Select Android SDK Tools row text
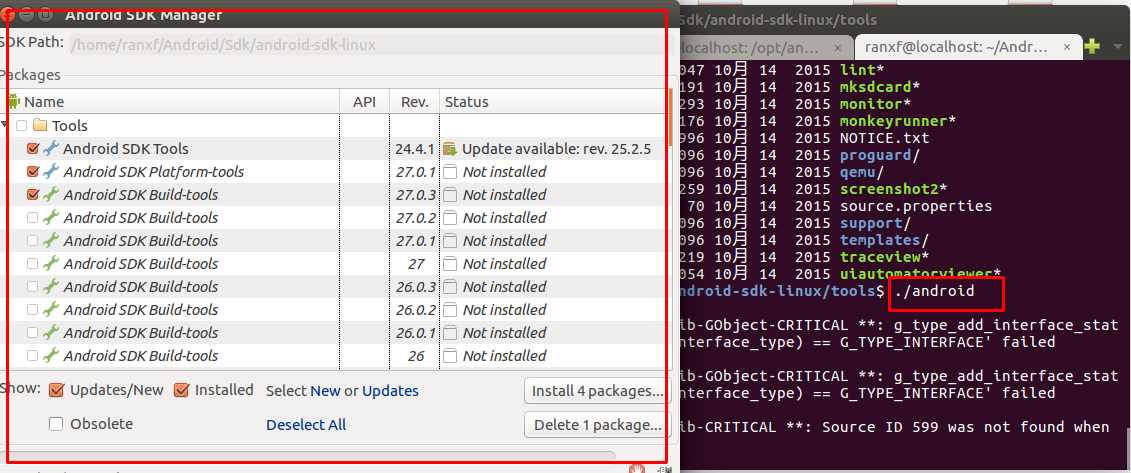The height and width of the screenshot is (473, 1131). 126,149
